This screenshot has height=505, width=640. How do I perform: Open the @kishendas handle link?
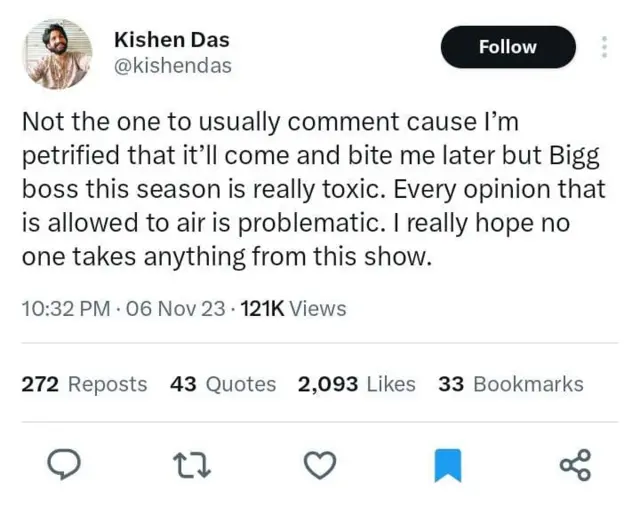pyautogui.click(x=172, y=65)
